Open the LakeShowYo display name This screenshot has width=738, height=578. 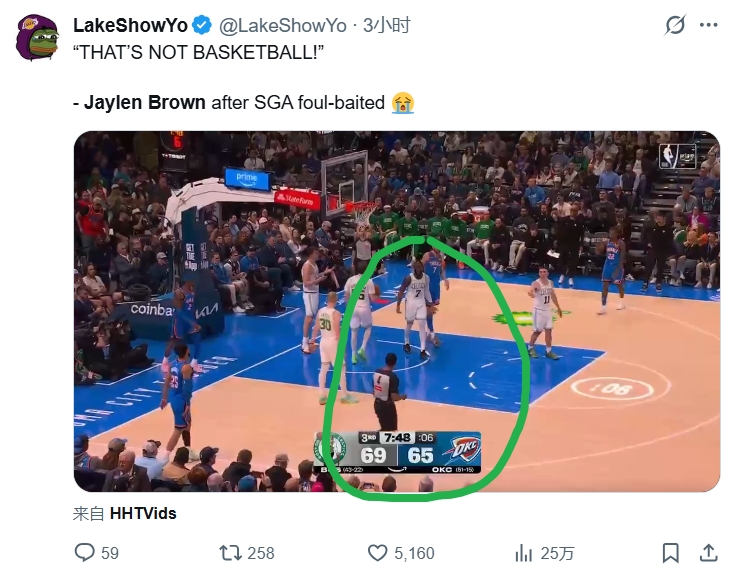[130, 25]
